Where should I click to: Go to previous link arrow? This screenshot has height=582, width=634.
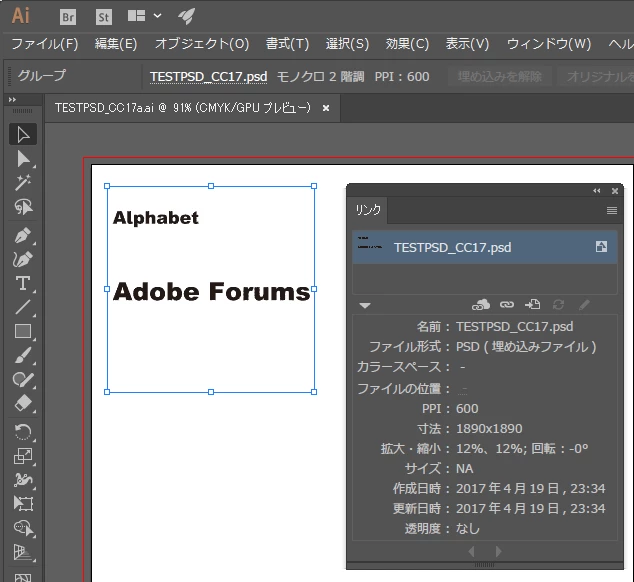(x=471, y=551)
